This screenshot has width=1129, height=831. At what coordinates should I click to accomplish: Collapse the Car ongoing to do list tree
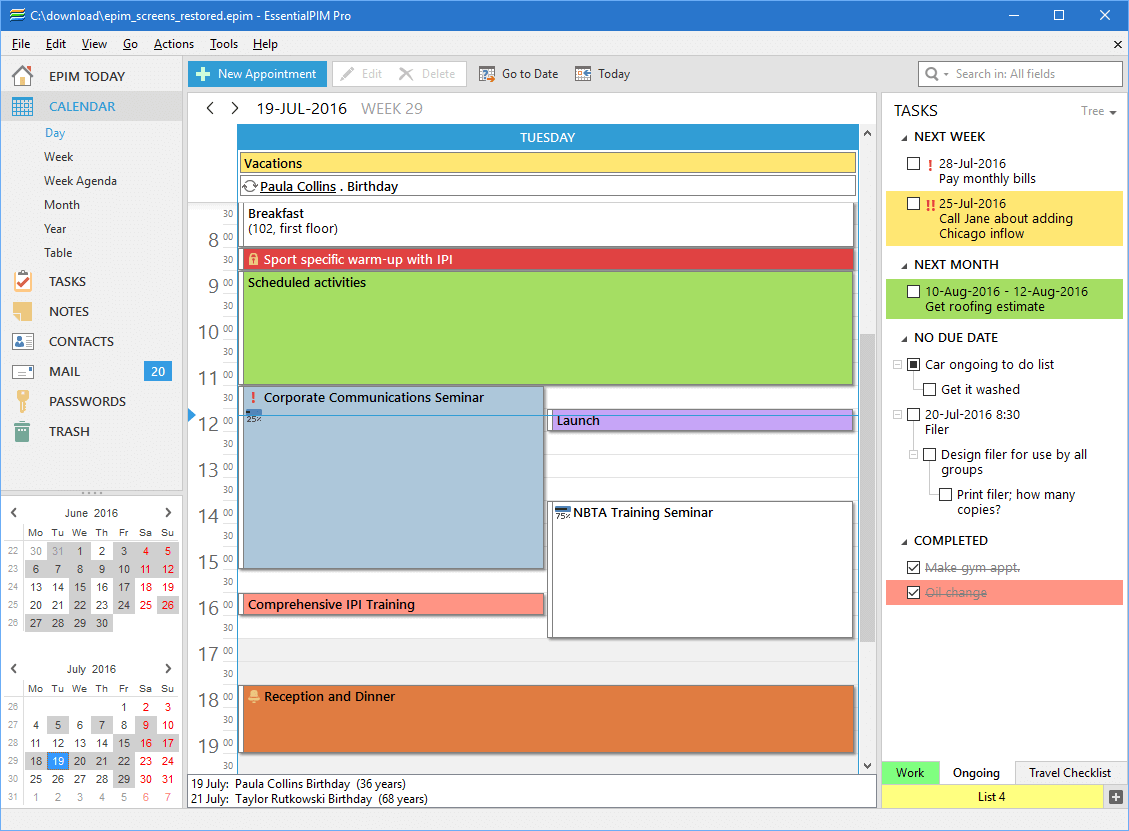tap(897, 365)
